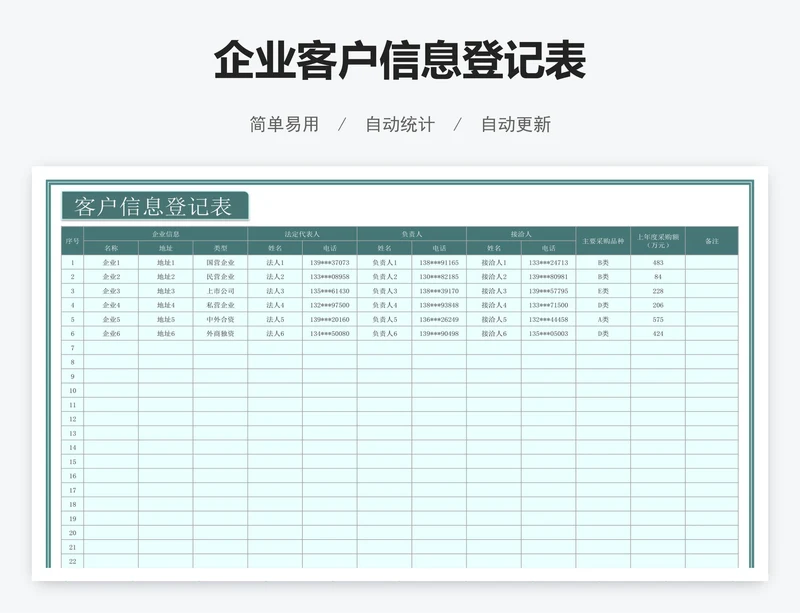Click the cell 国营企业
Viewport: 800px width, 613px height.
tap(220, 262)
